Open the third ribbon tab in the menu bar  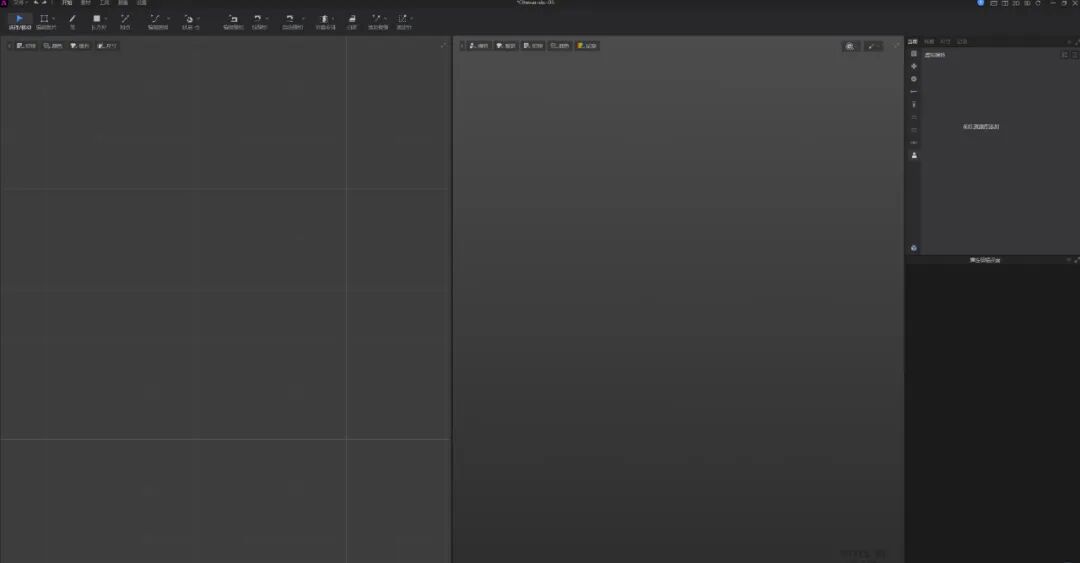point(105,3)
